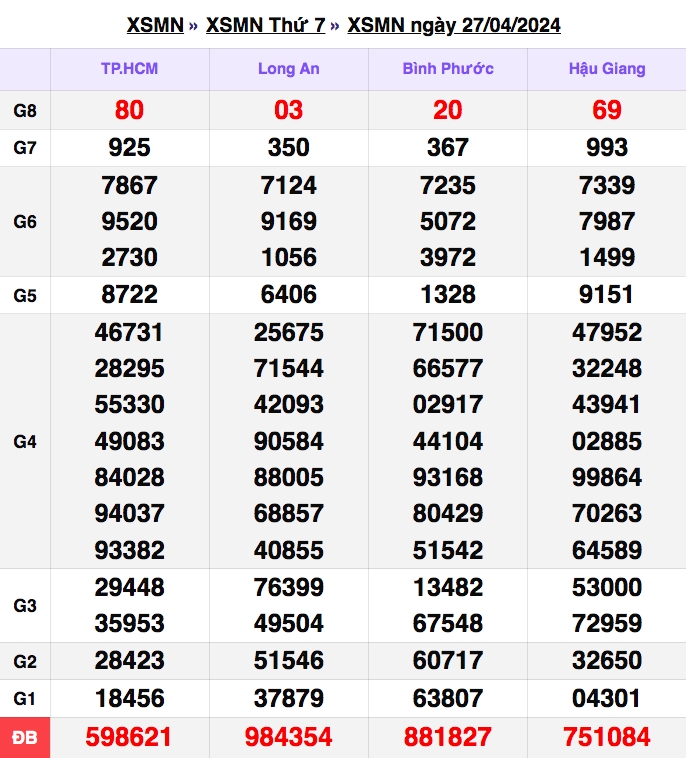Click Hậu Giang G7 result 993

pos(607,147)
